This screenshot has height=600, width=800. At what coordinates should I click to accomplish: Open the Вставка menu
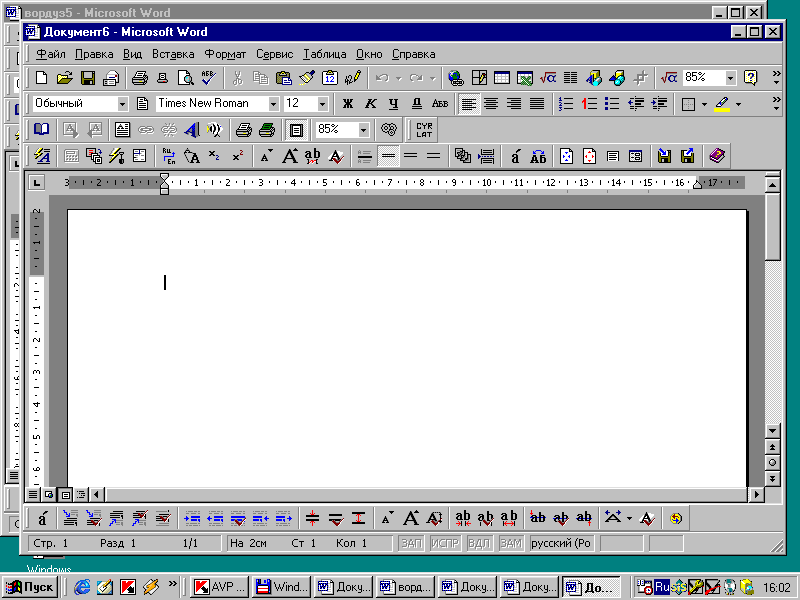[173, 54]
